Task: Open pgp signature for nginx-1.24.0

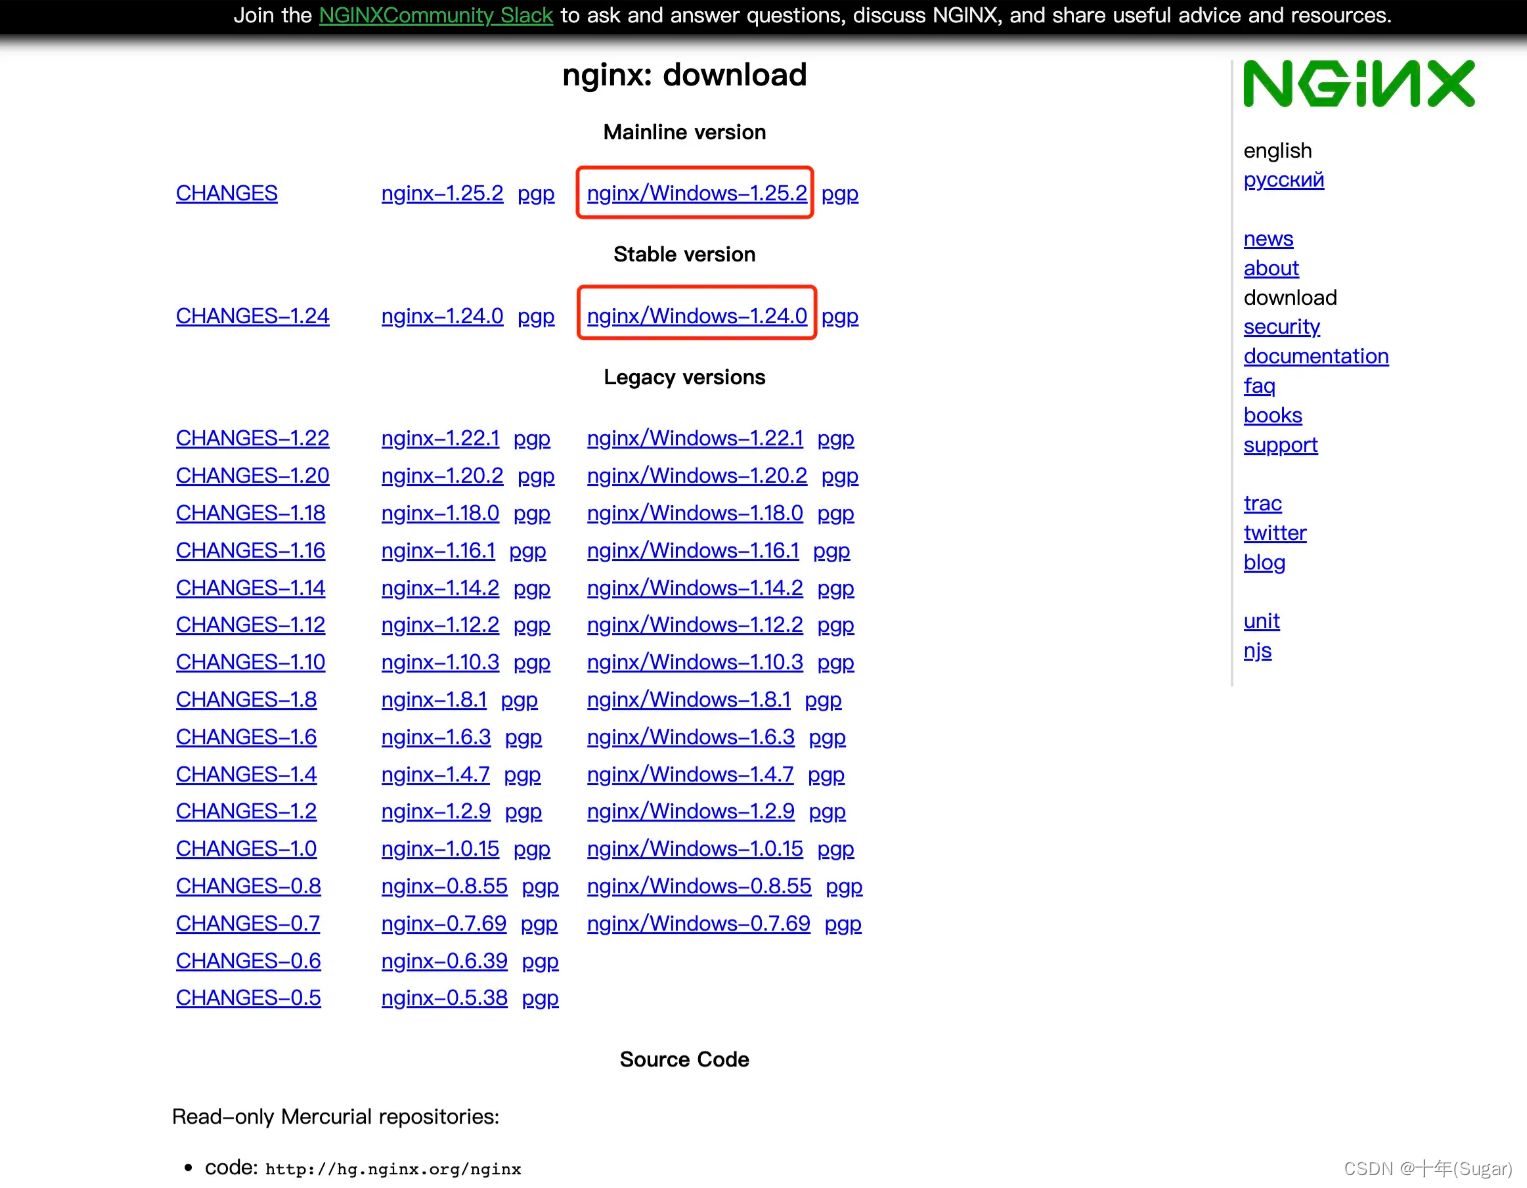Action: point(536,317)
